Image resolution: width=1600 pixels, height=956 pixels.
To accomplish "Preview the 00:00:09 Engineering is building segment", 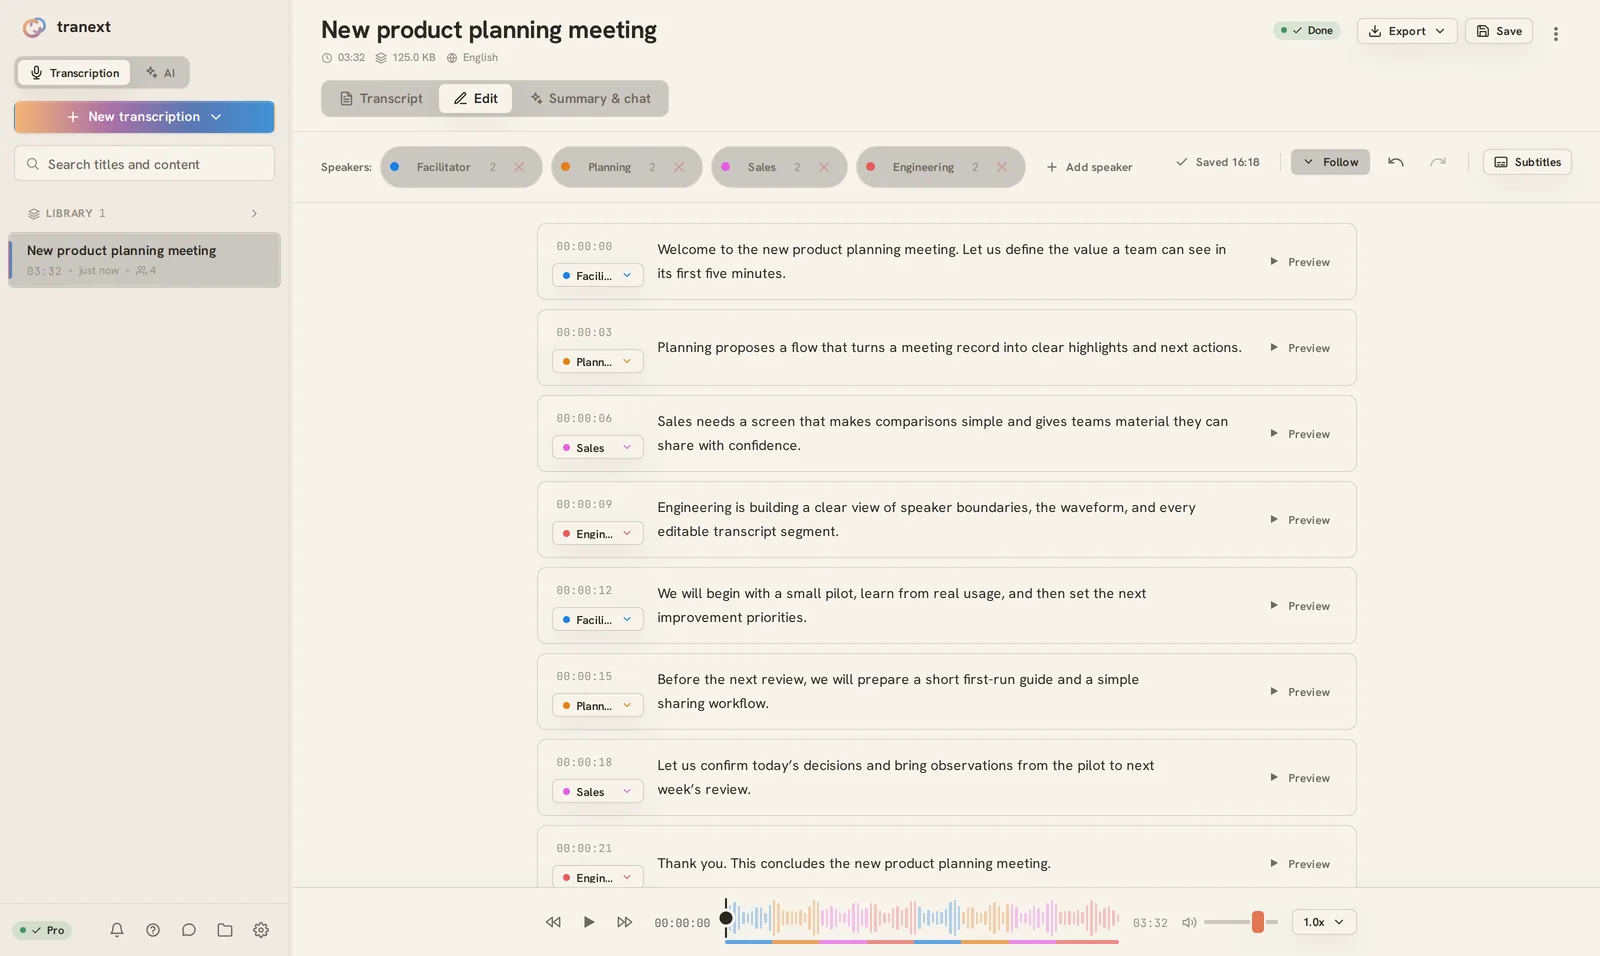I will (1300, 520).
